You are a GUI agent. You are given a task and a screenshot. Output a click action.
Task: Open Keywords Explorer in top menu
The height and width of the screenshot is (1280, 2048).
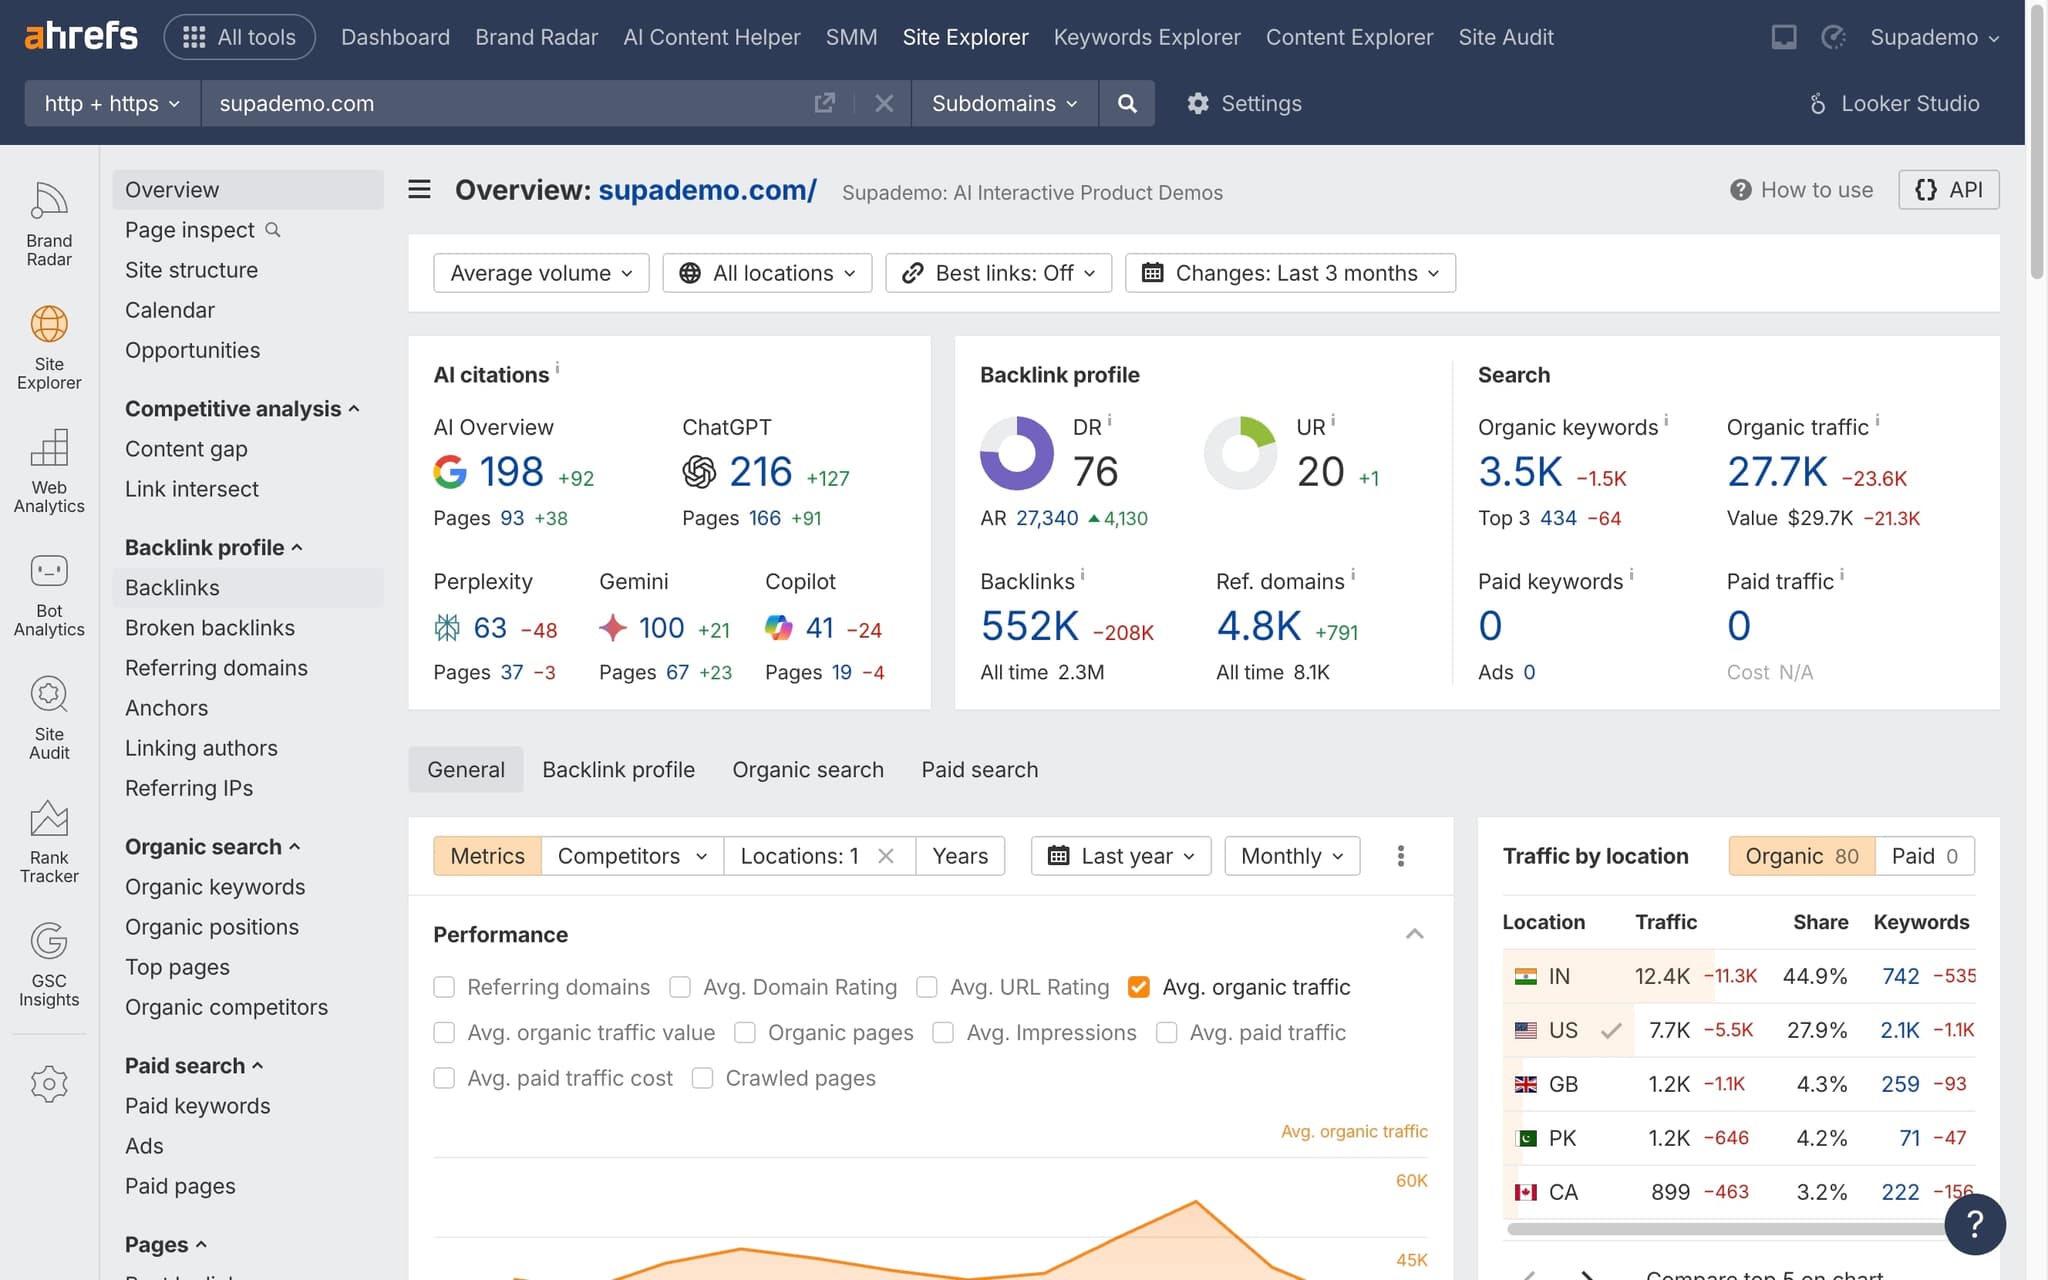click(1146, 37)
